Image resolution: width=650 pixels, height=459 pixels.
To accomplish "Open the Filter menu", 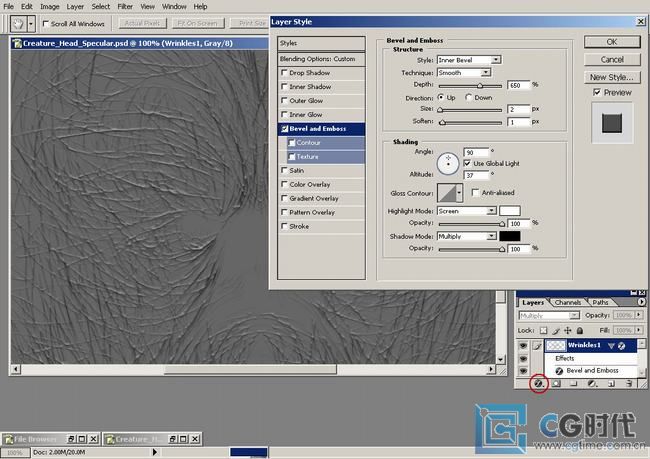I will (125, 7).
